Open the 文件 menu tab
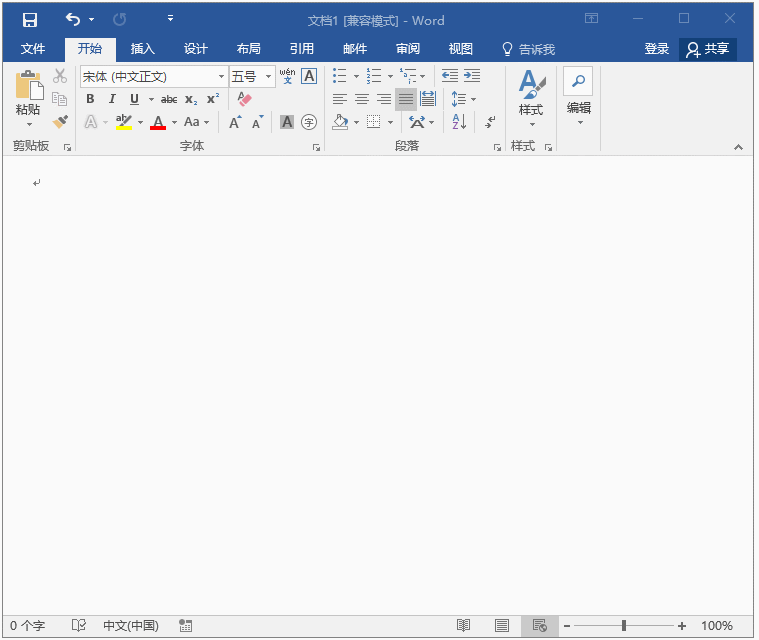Screen dimensions: 759x640 [32, 49]
